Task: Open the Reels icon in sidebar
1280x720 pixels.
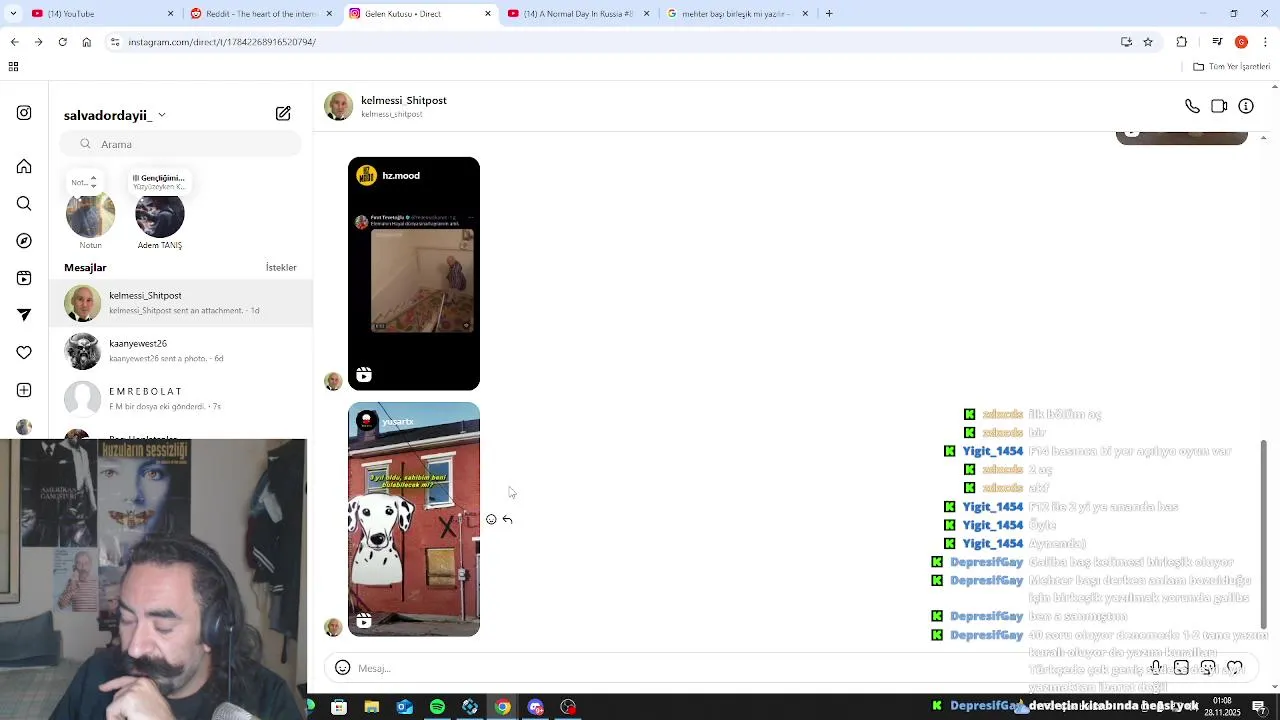Action: click(x=24, y=278)
